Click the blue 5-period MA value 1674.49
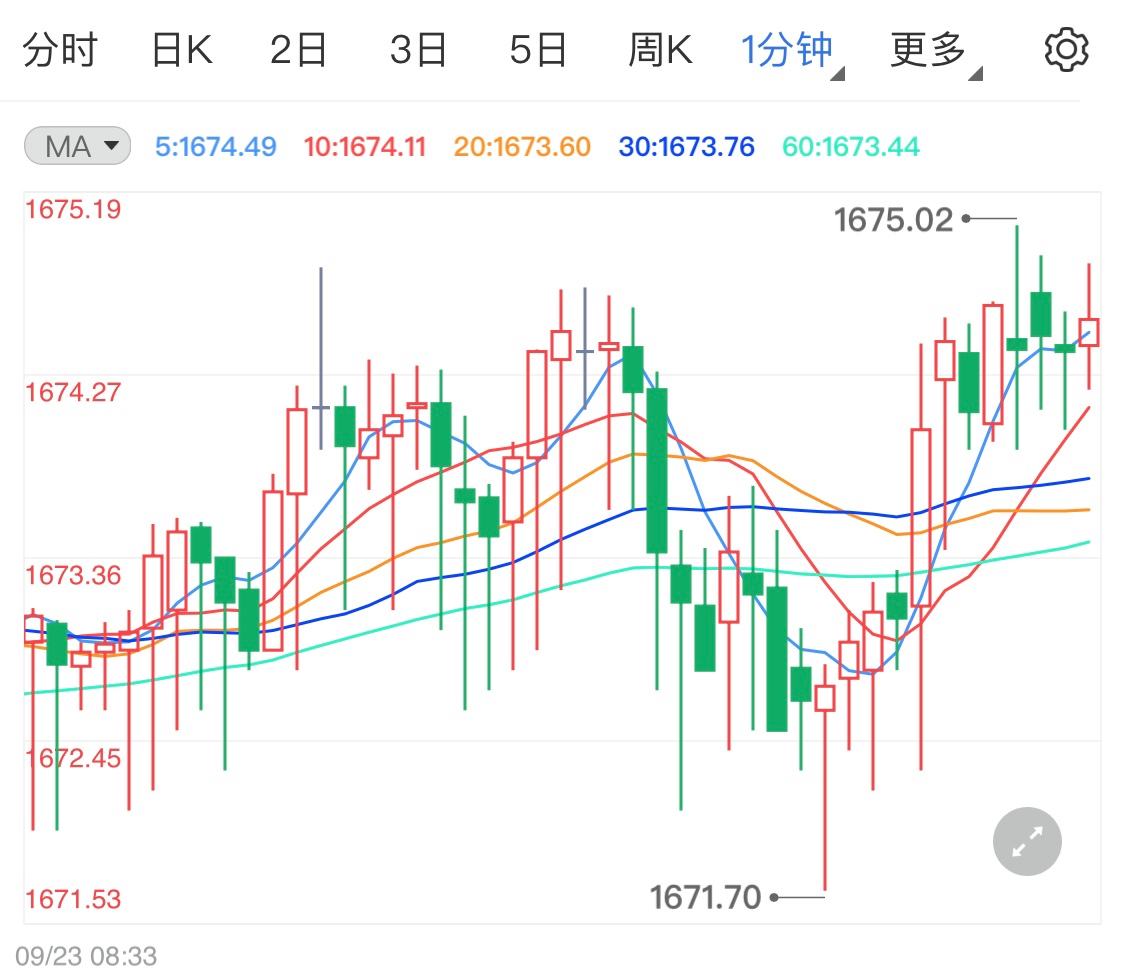Image resolution: width=1125 pixels, height=980 pixels. (x=216, y=146)
